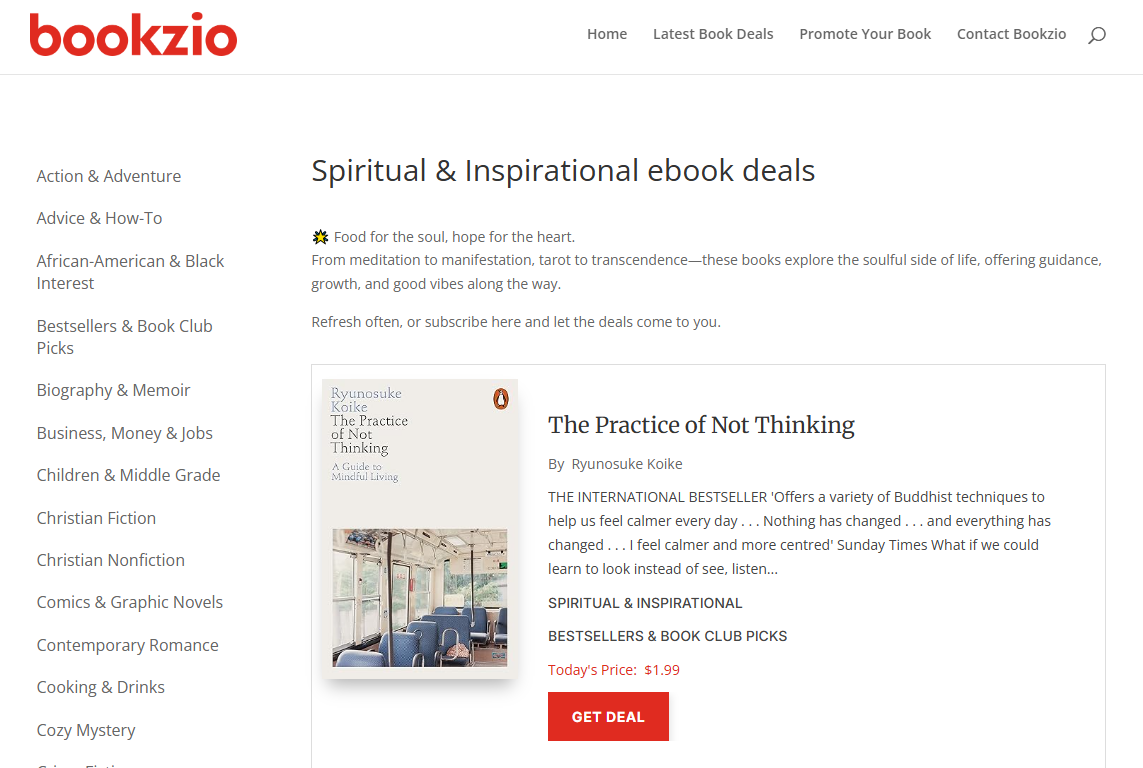Click the bookzio logo
This screenshot has height=768, width=1143.
[x=133, y=35]
